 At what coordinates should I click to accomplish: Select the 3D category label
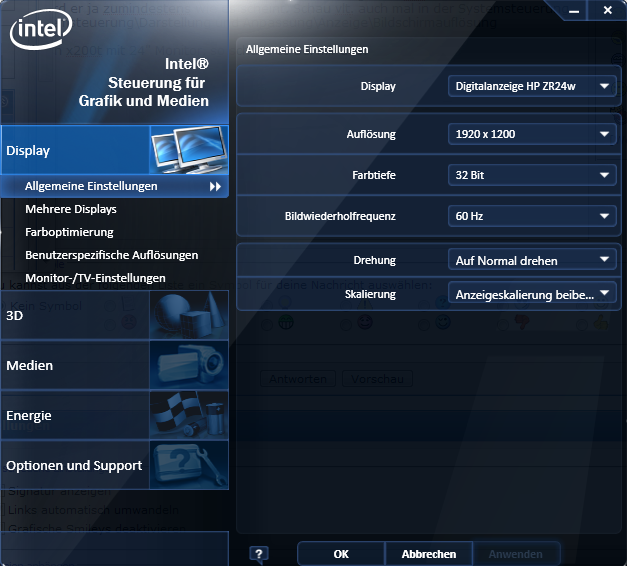pyautogui.click(x=15, y=316)
